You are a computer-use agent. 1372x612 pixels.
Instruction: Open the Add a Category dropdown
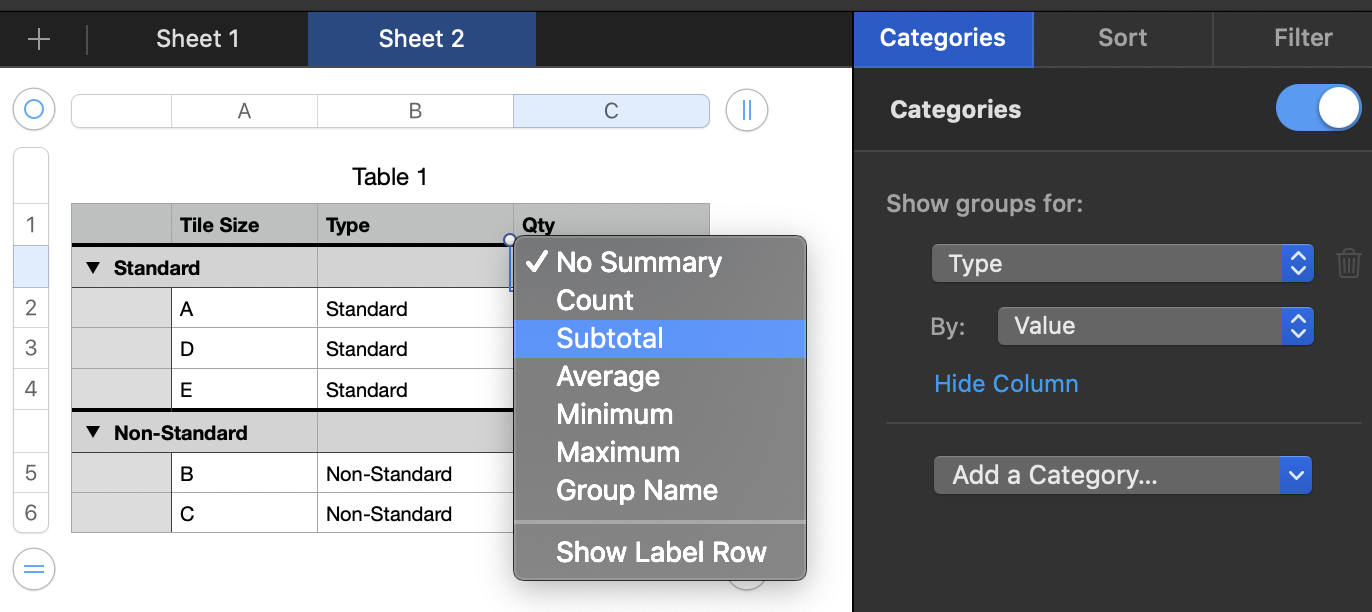[x=1121, y=475]
